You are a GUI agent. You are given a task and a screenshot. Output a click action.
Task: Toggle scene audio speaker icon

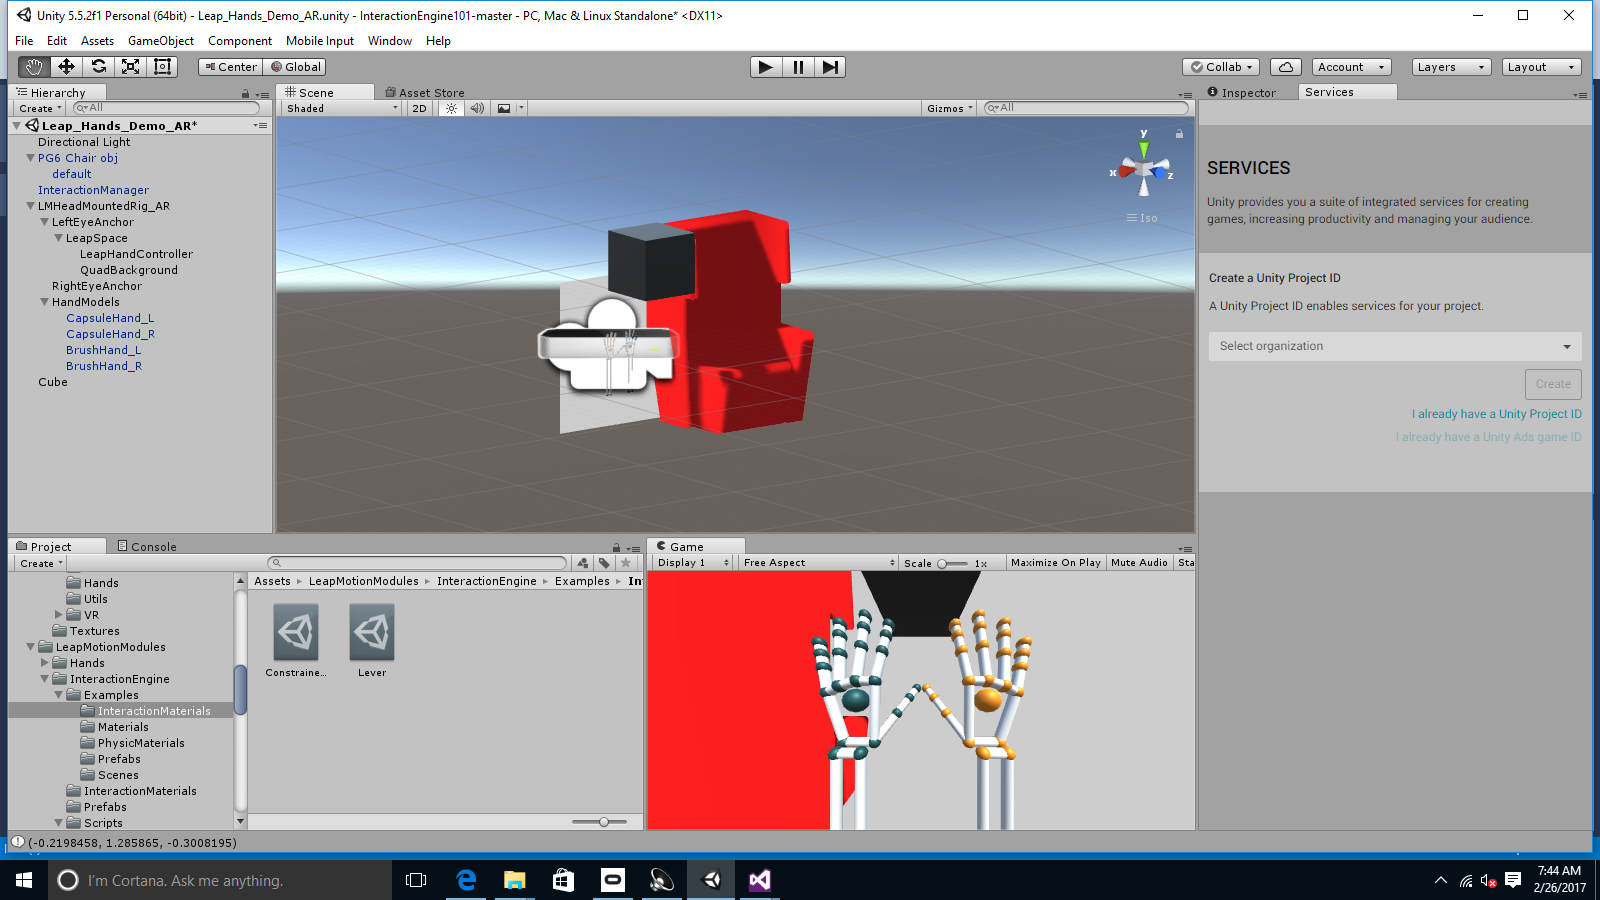pyautogui.click(x=477, y=108)
